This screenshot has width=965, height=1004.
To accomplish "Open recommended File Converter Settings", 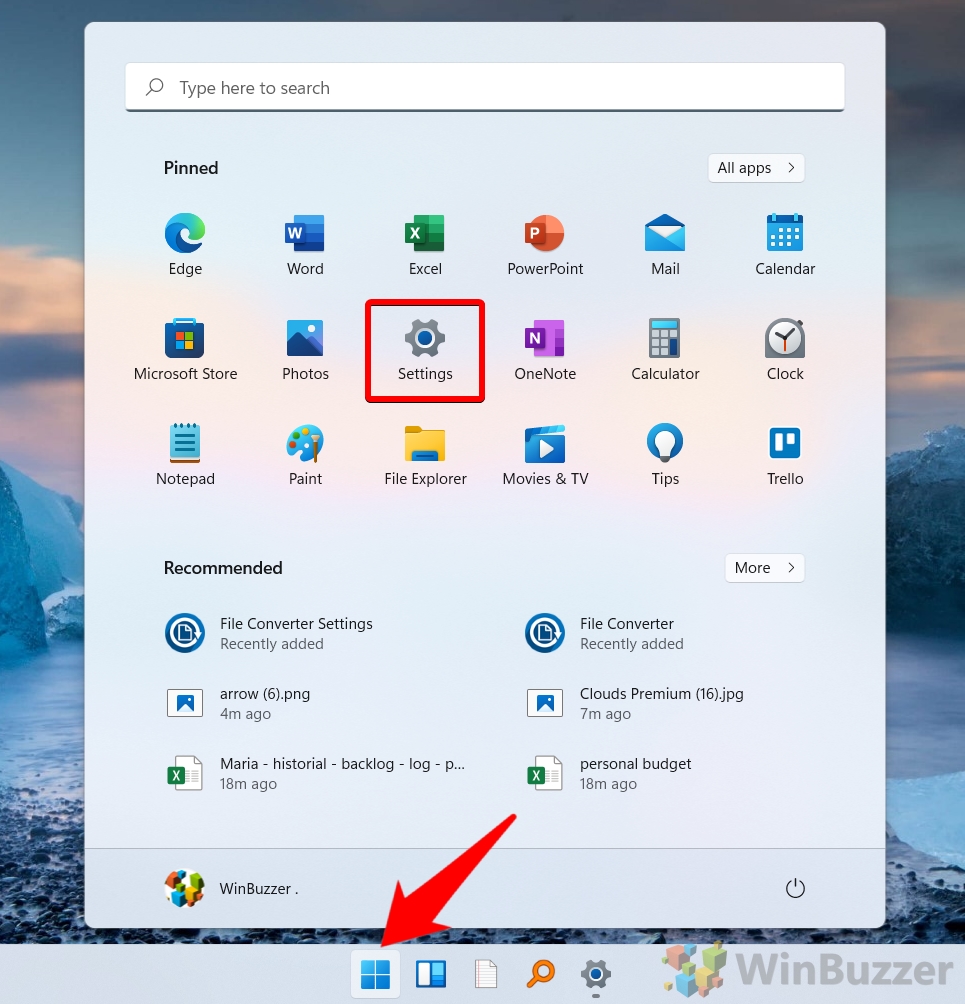I will tap(269, 633).
